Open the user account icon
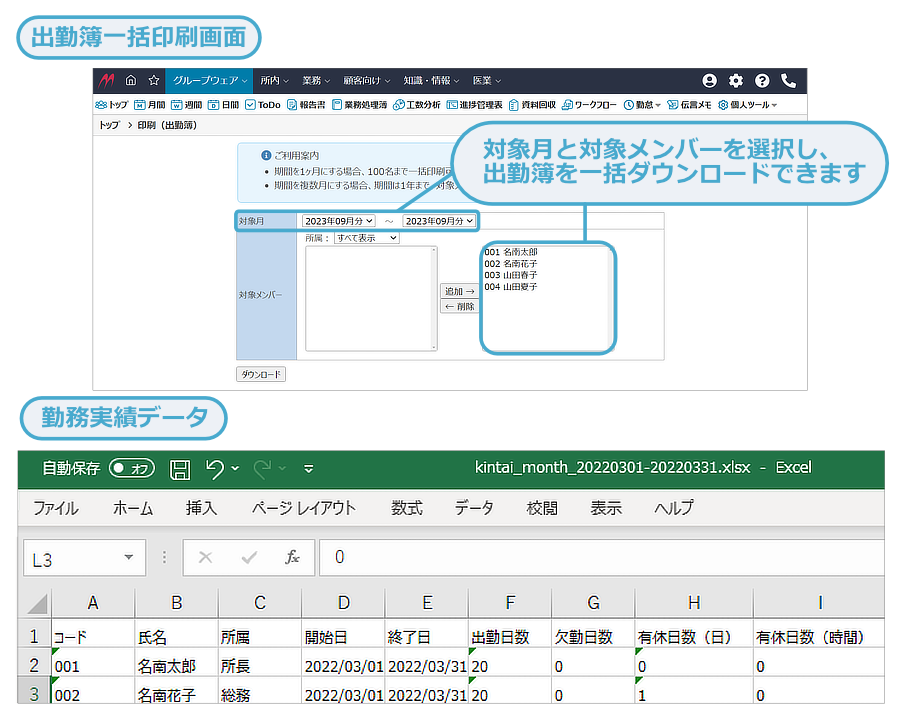900x720 pixels. 709,81
